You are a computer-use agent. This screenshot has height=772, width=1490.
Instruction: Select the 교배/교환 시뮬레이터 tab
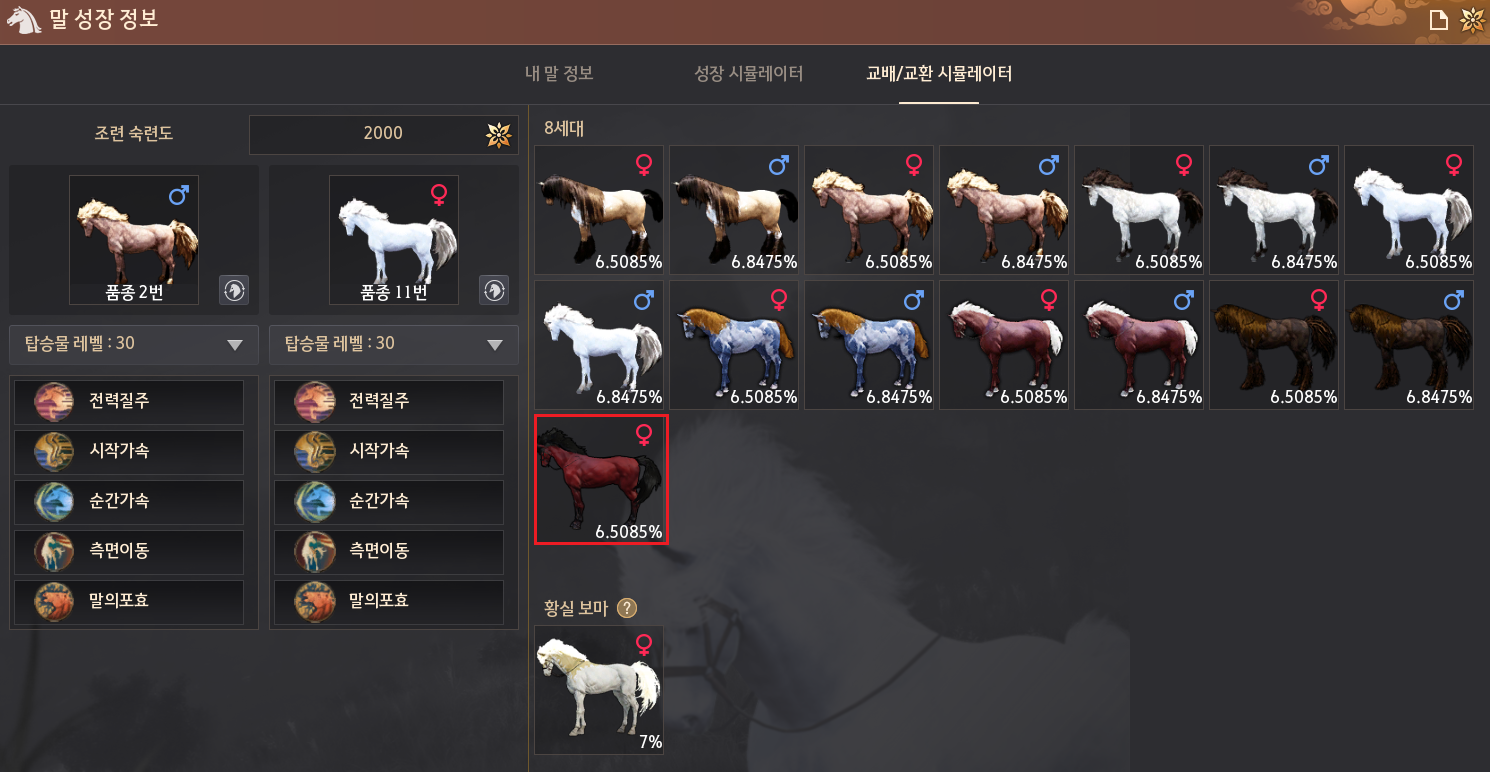point(939,74)
